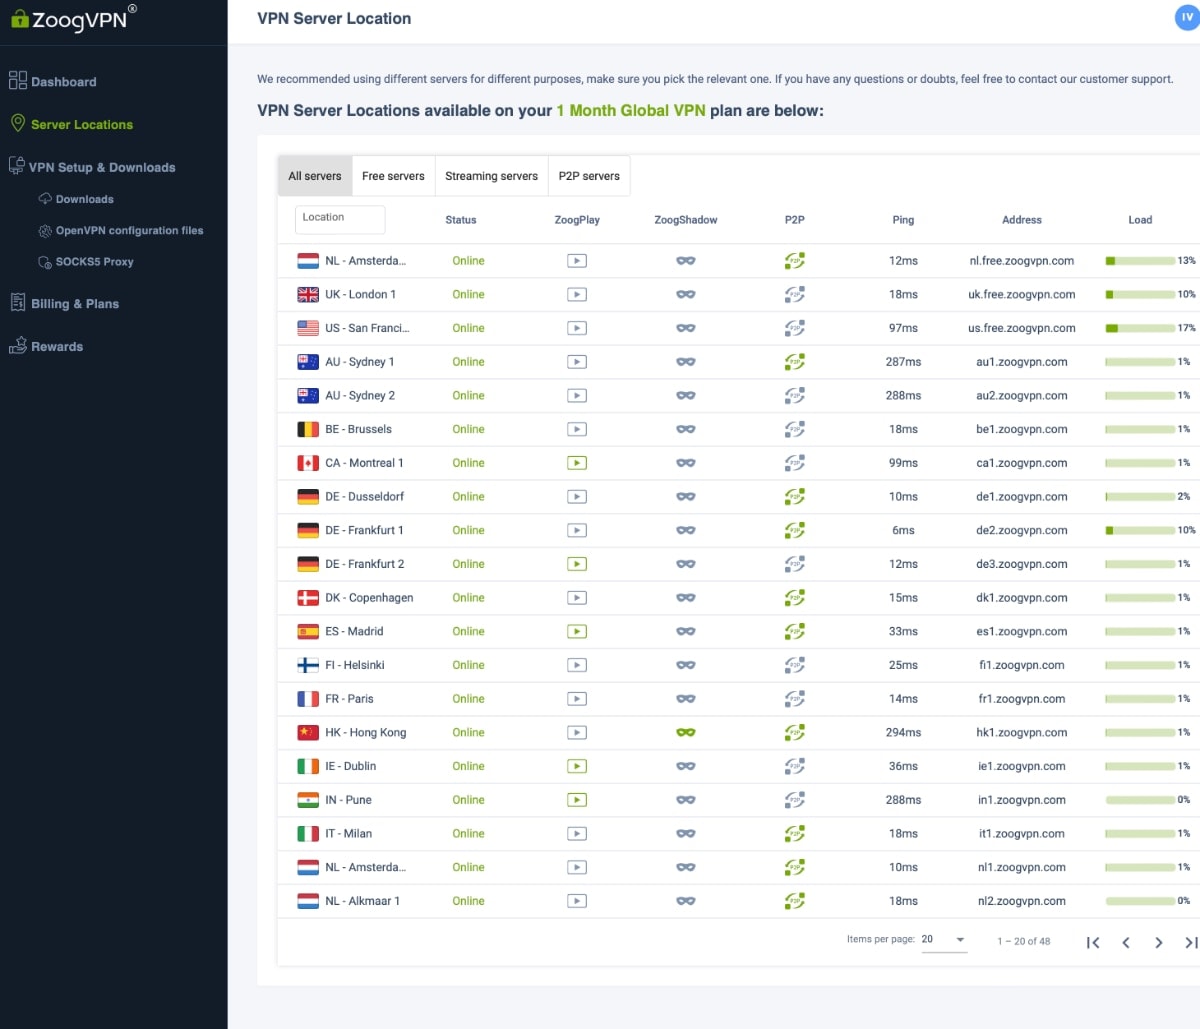Click the P2P column header
The width and height of the screenshot is (1200, 1029).
pyautogui.click(x=795, y=220)
